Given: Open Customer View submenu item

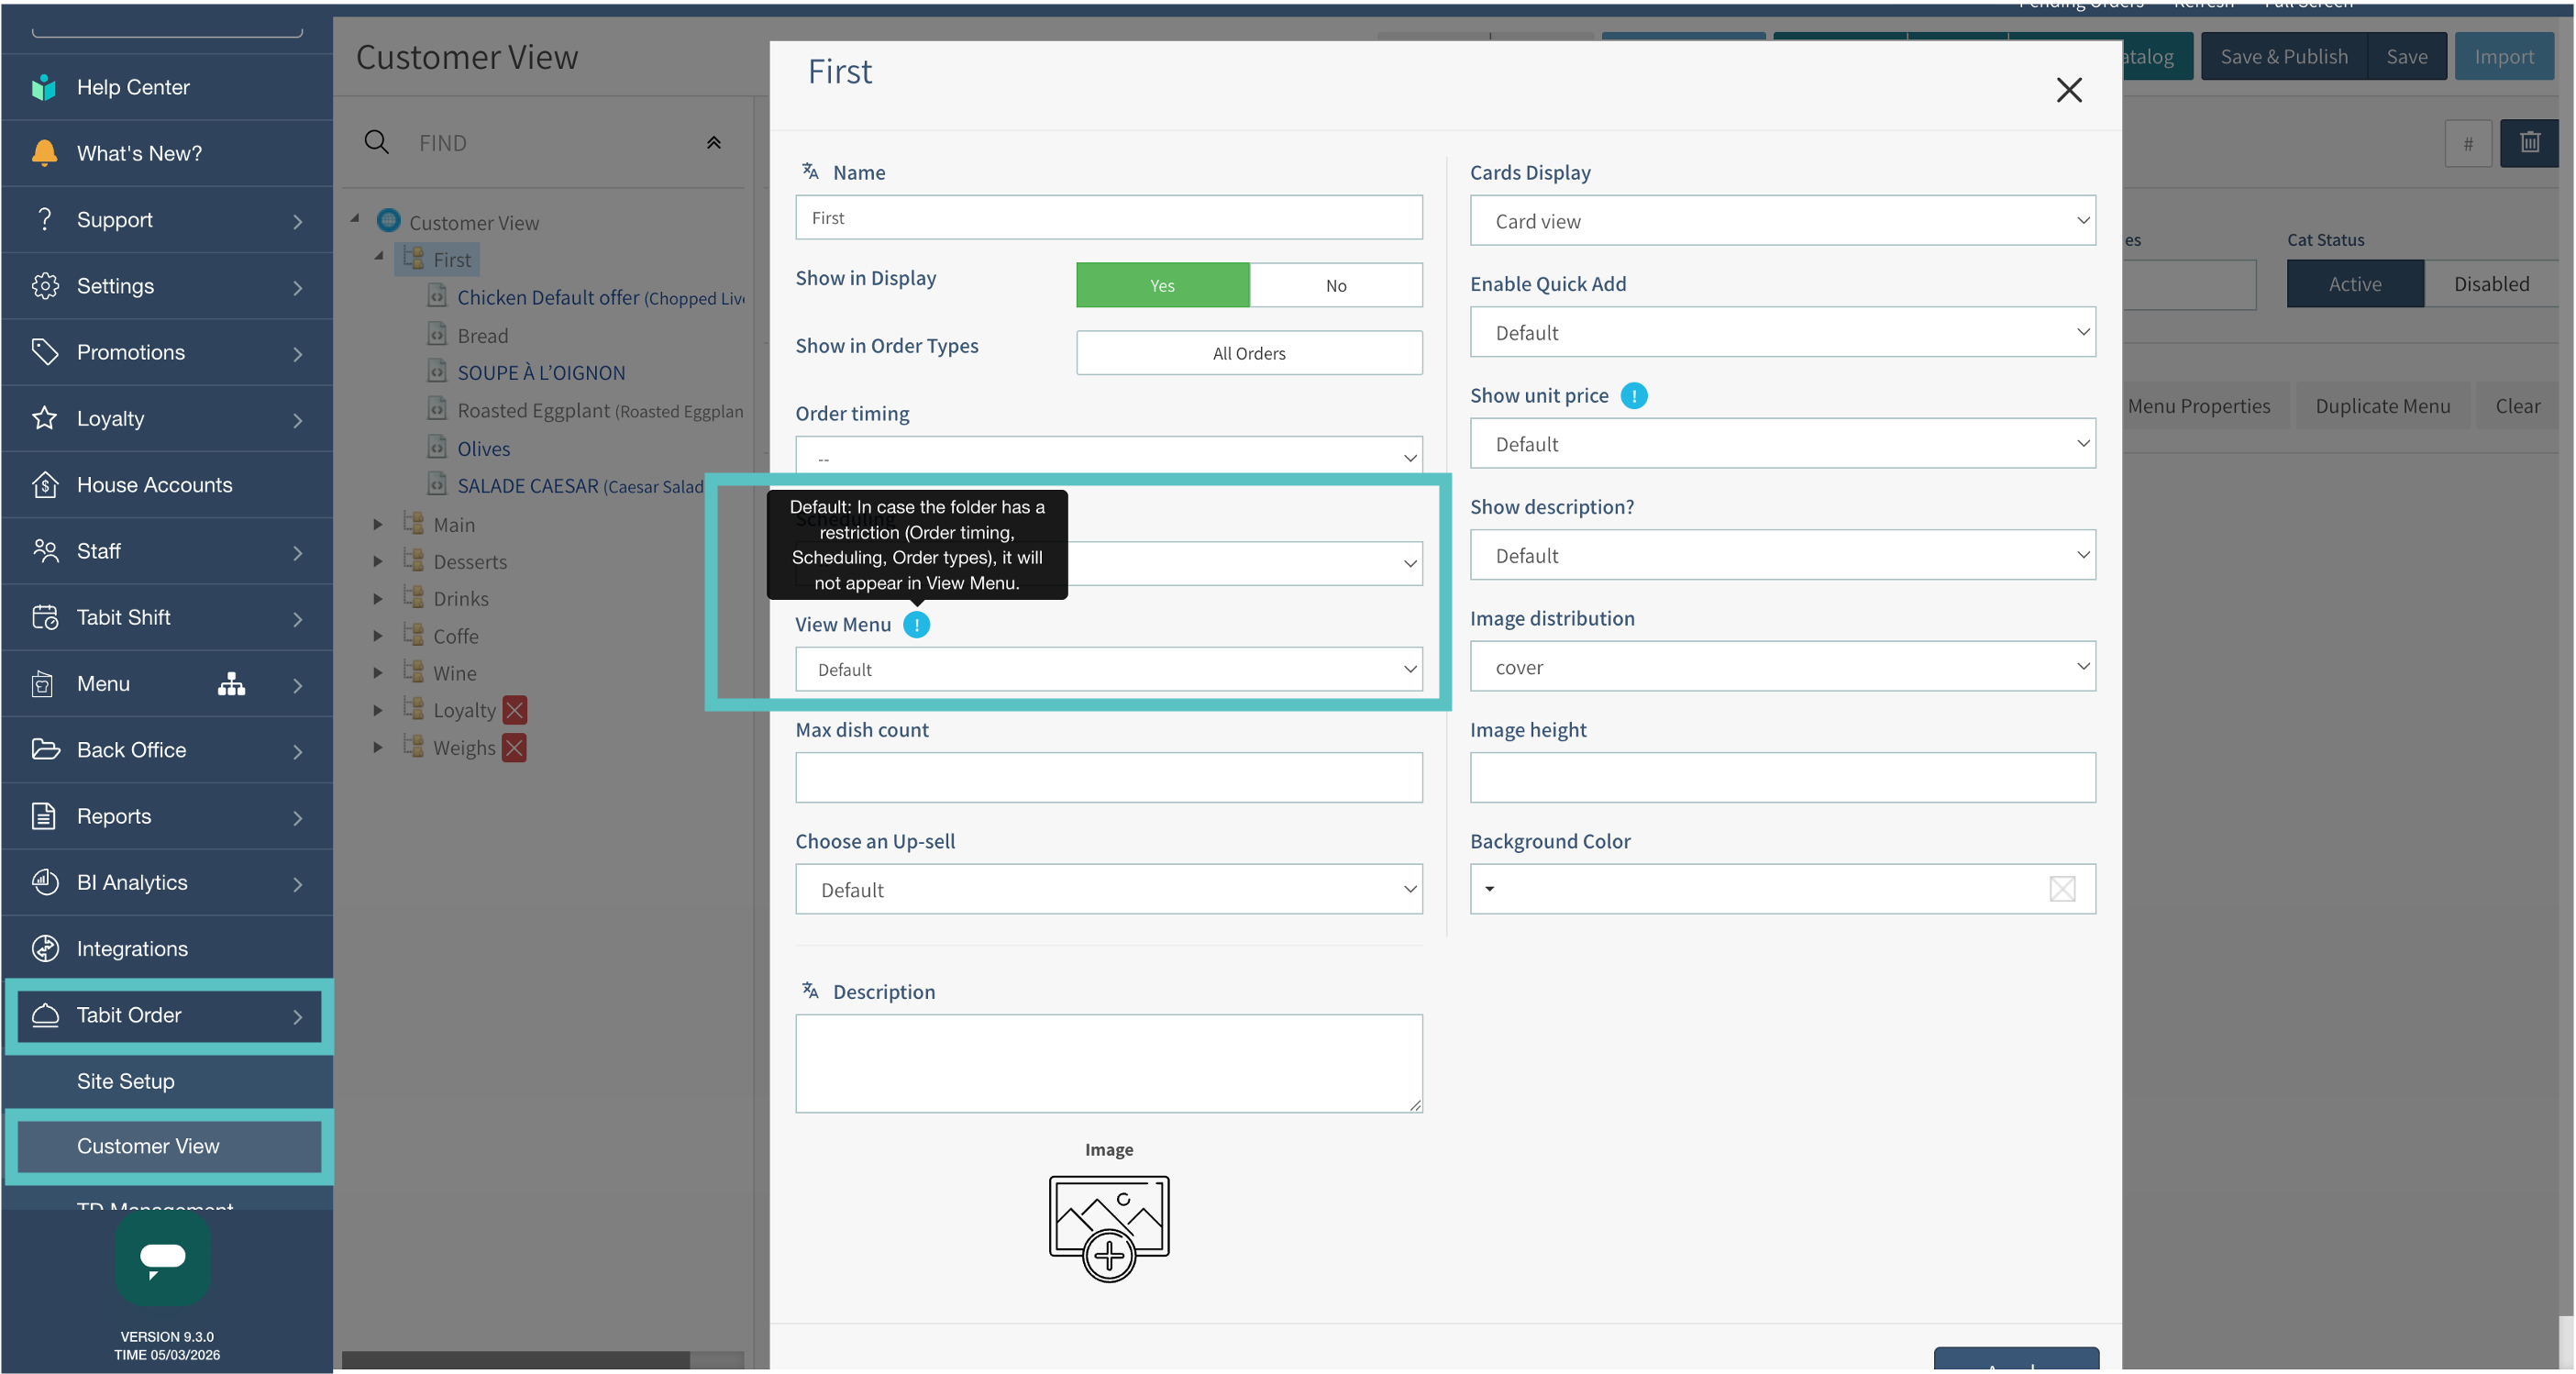Looking at the screenshot, I should [x=169, y=1146].
